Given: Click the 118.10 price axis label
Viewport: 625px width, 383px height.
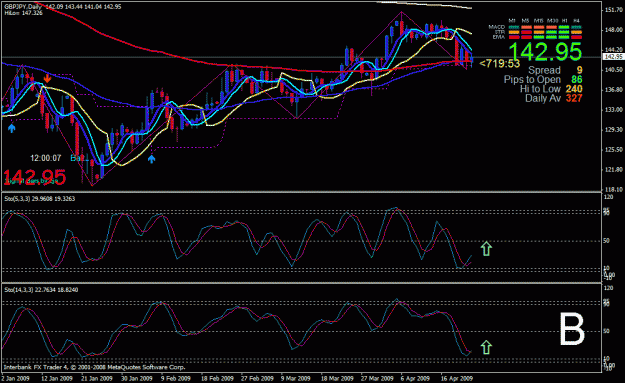Looking at the screenshot, I should 613,189.
